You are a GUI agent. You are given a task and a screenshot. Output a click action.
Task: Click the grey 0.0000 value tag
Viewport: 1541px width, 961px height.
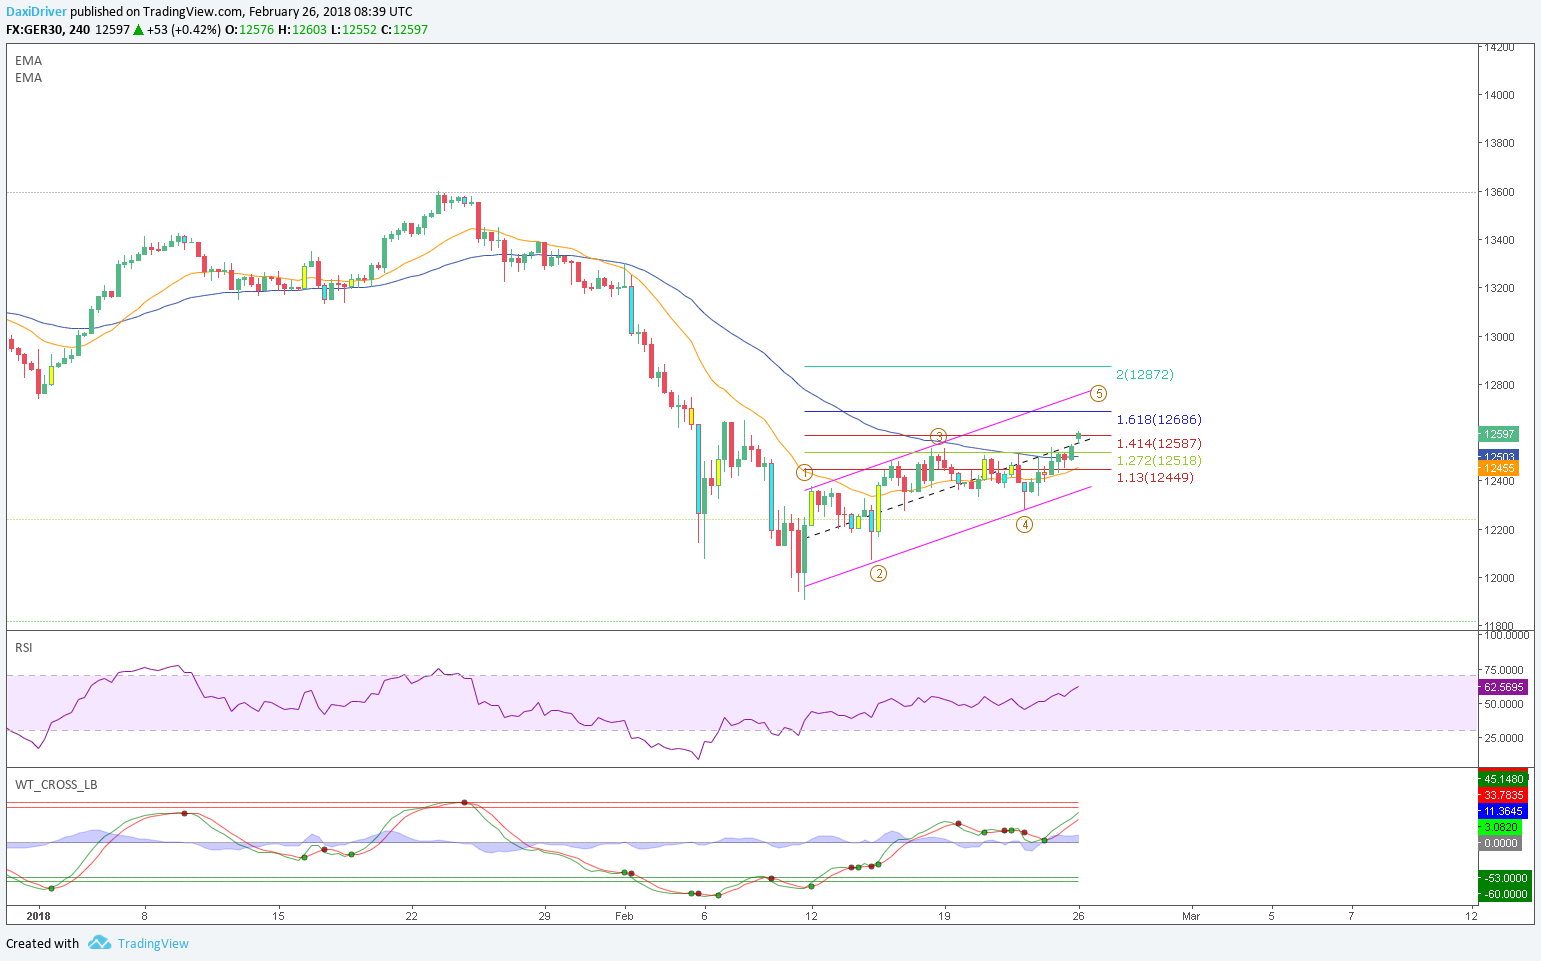coord(1500,843)
